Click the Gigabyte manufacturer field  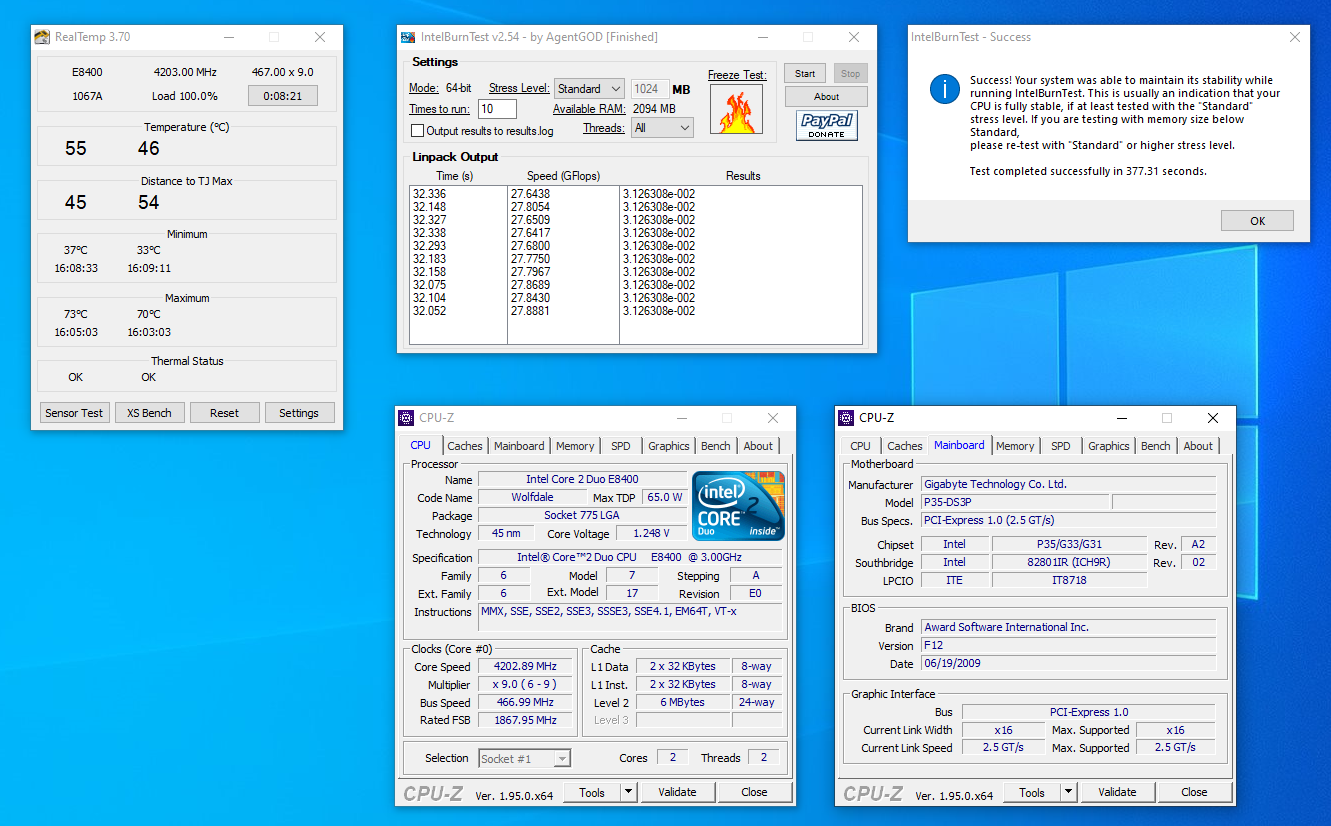pos(1069,484)
